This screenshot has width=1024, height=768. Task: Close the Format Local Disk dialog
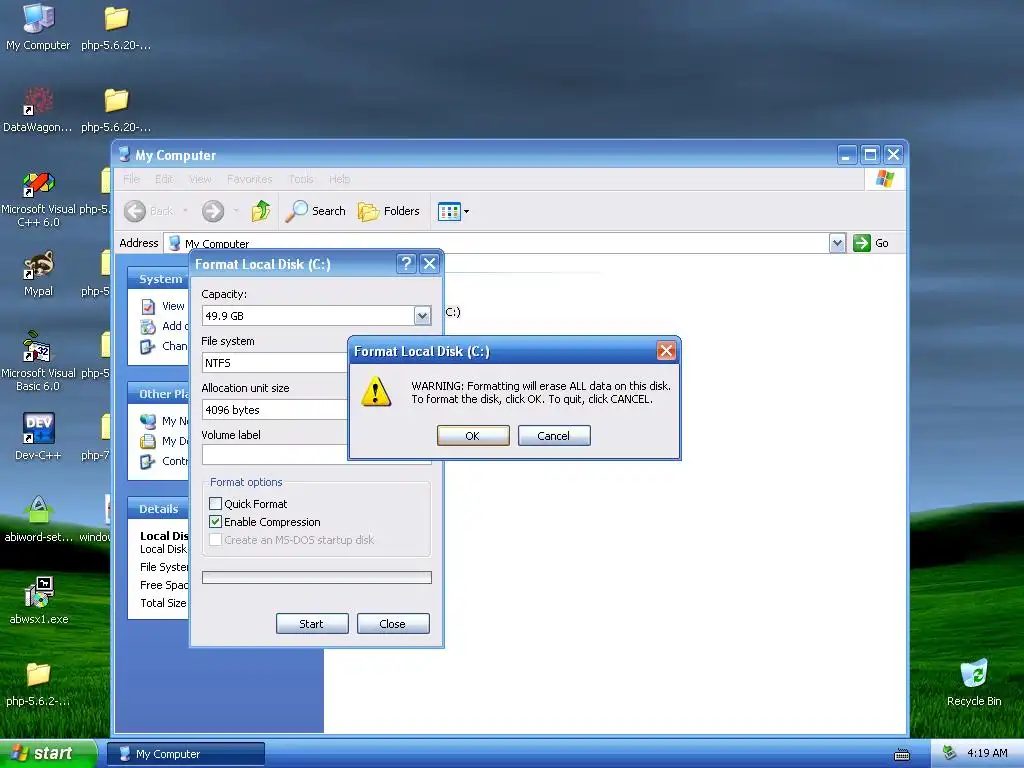429,264
